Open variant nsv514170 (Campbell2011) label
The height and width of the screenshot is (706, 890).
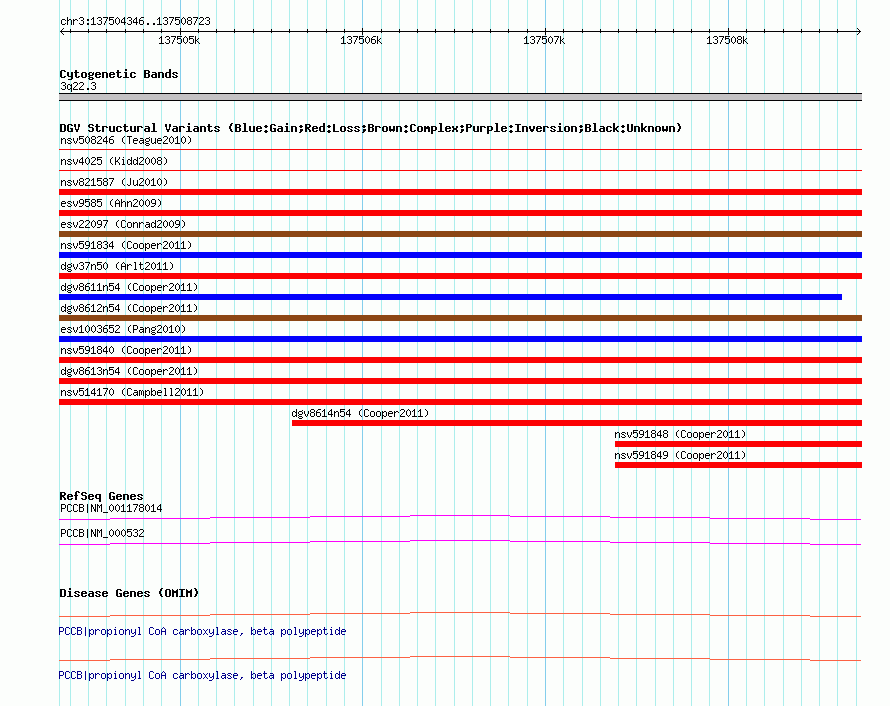click(x=132, y=392)
